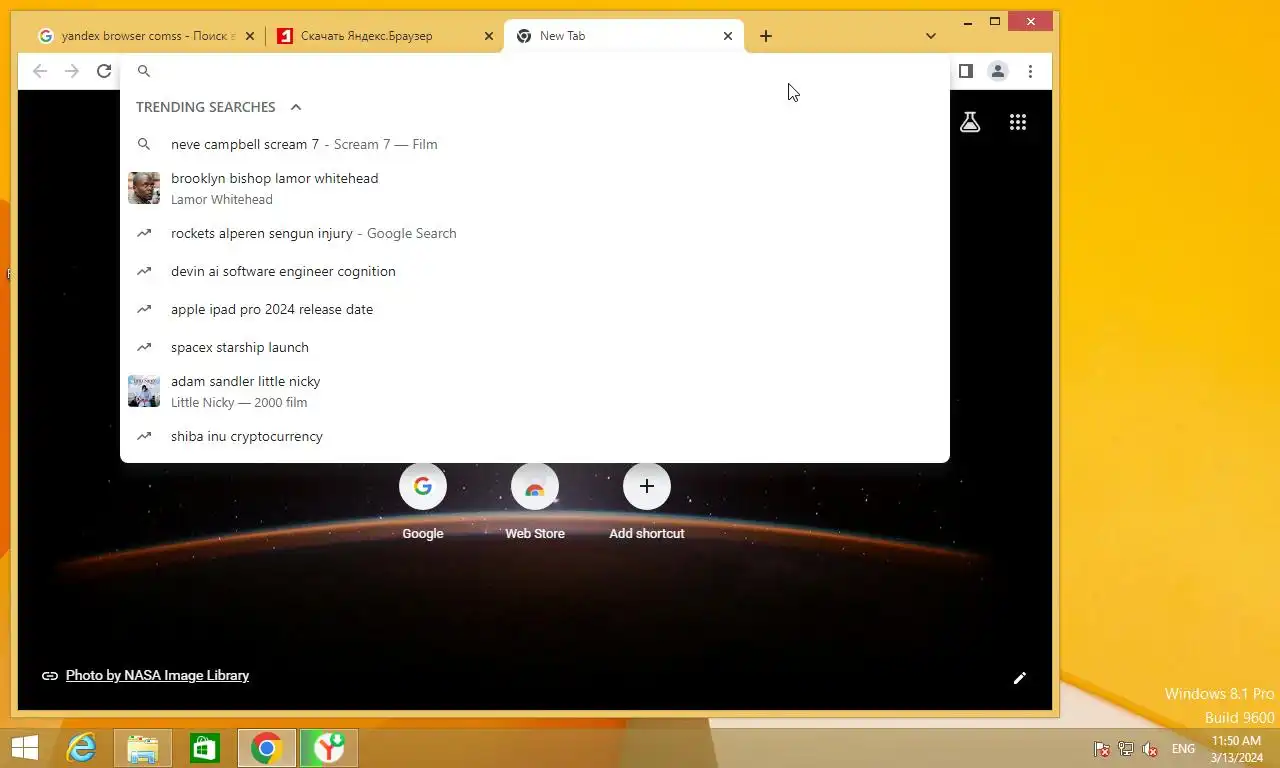The width and height of the screenshot is (1280, 768).
Task: Switch to yandex browser comss tab
Action: [x=145, y=36]
